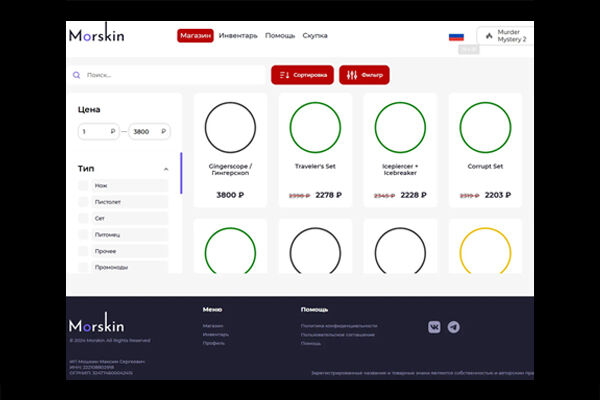Image resolution: width=600 pixels, height=400 pixels.
Task: Click the footer Morskin logo
Action: [x=97, y=323]
